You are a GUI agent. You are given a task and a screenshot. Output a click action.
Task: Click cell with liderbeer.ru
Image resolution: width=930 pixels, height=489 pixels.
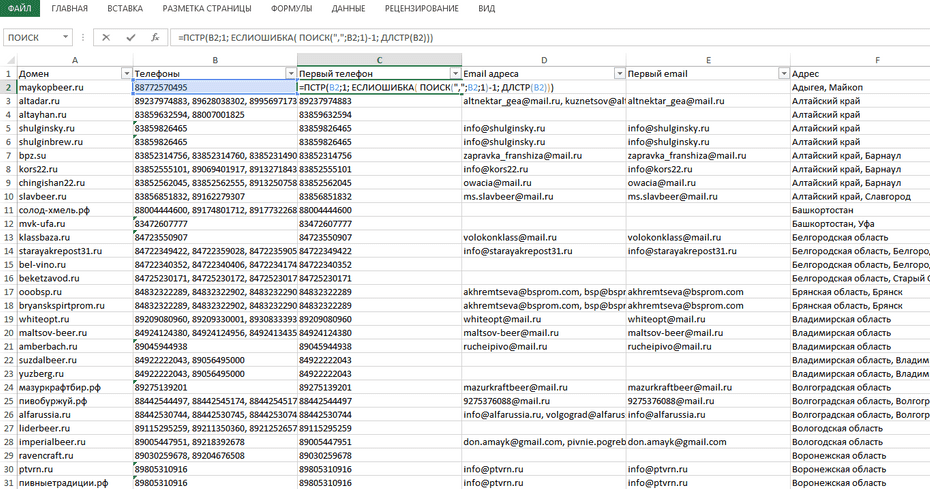coord(75,428)
